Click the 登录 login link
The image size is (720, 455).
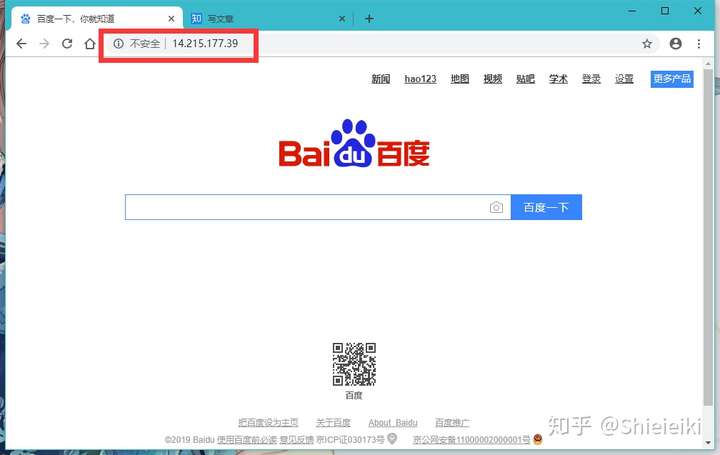tap(591, 79)
